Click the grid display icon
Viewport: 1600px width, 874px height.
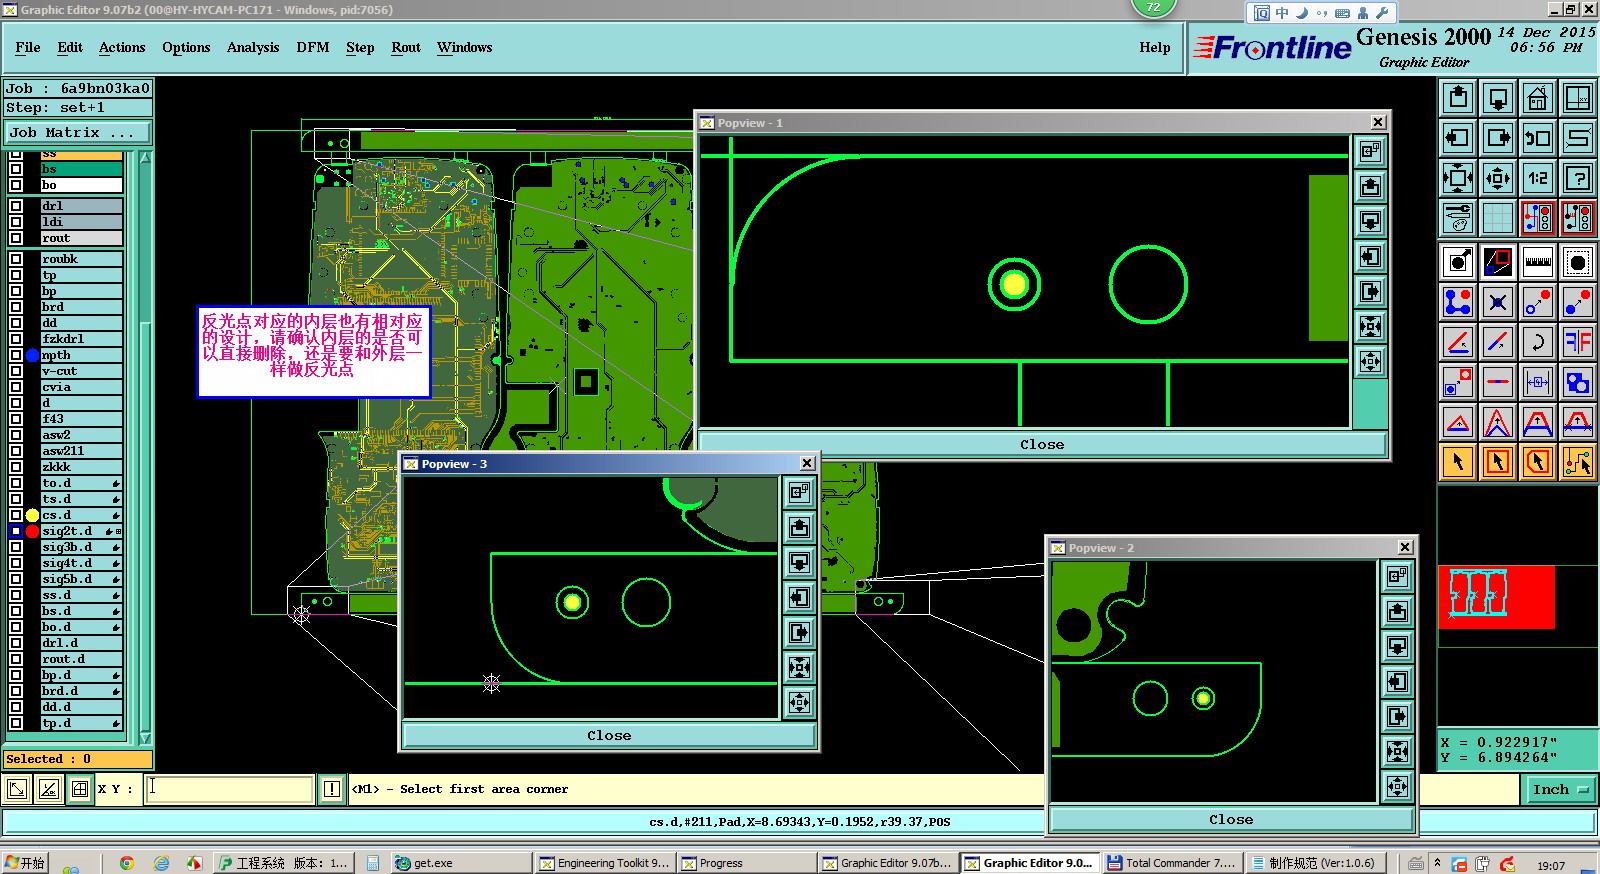(1498, 218)
